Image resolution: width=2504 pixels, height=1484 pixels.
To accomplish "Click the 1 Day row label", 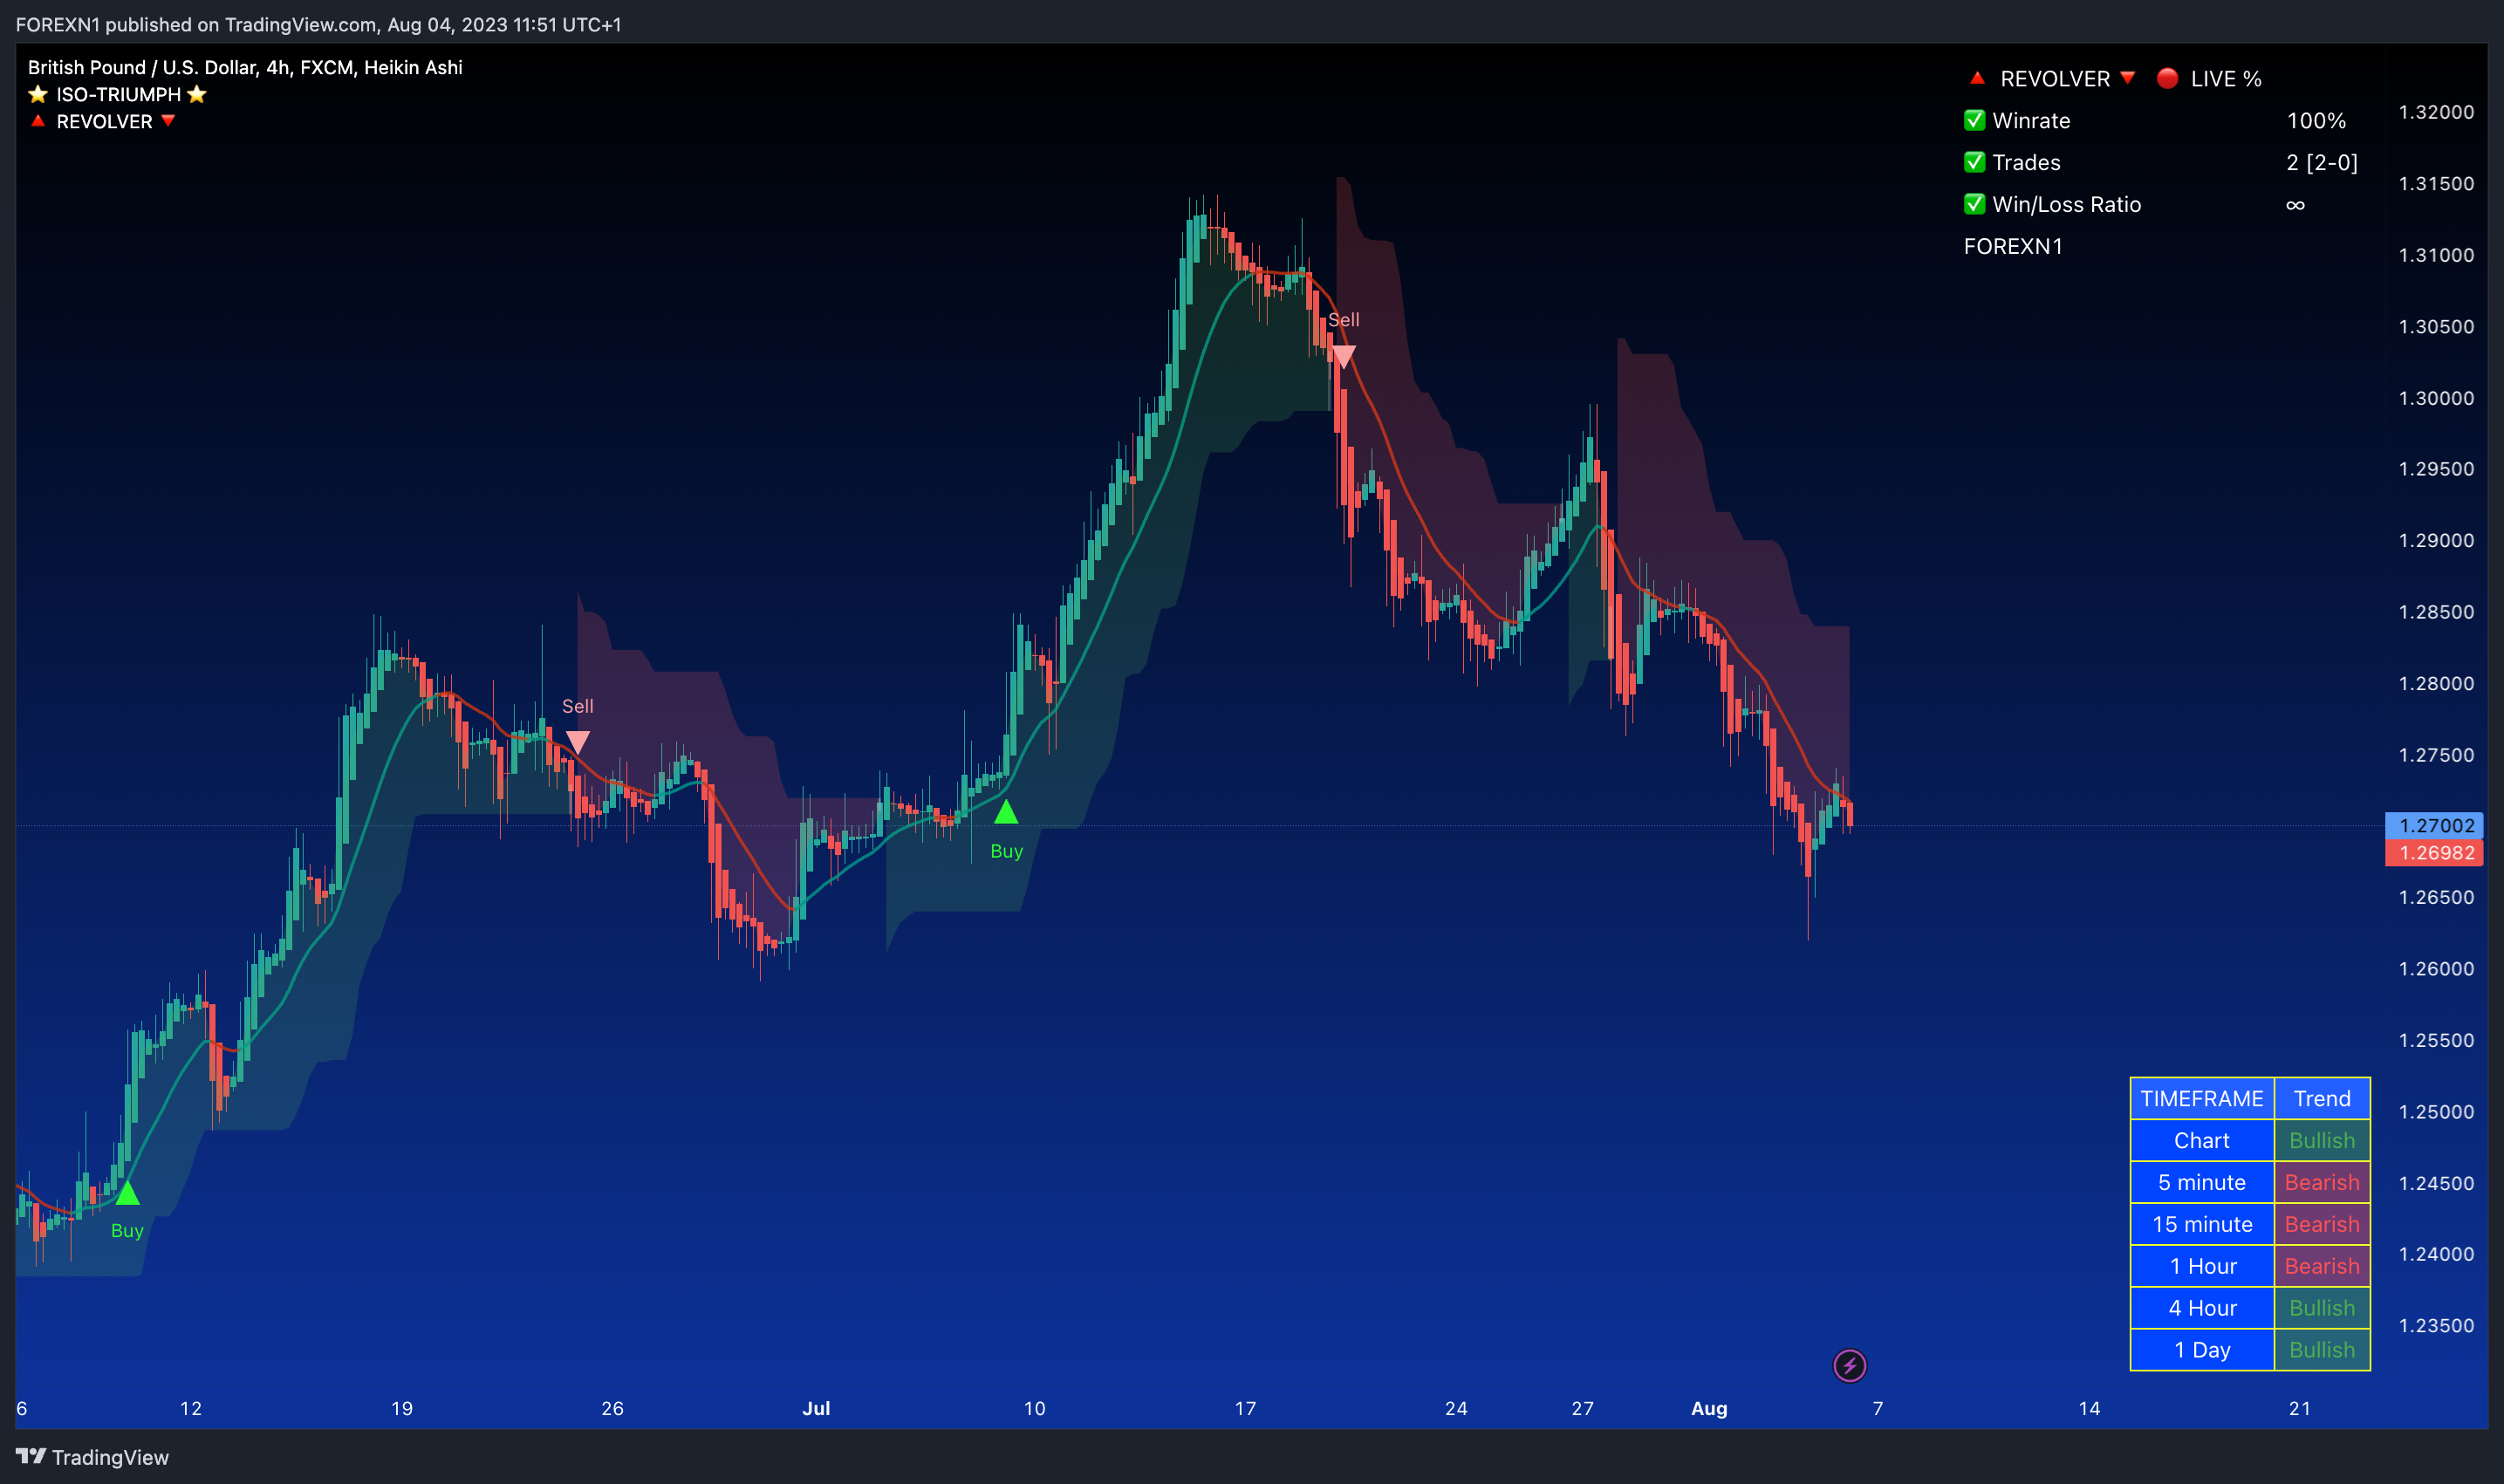I will click(2202, 1350).
